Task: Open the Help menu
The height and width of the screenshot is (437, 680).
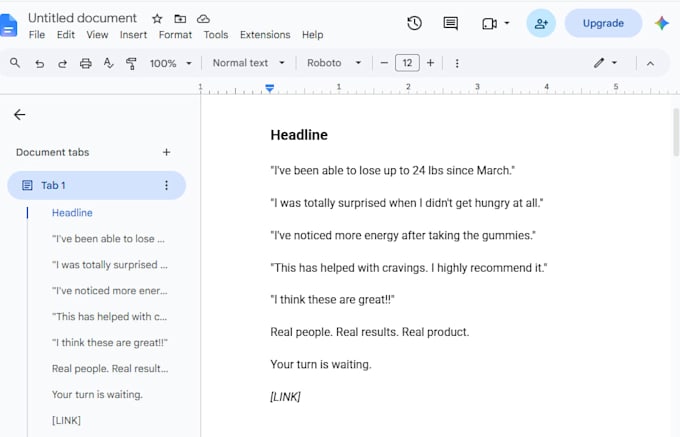Action: [312, 35]
